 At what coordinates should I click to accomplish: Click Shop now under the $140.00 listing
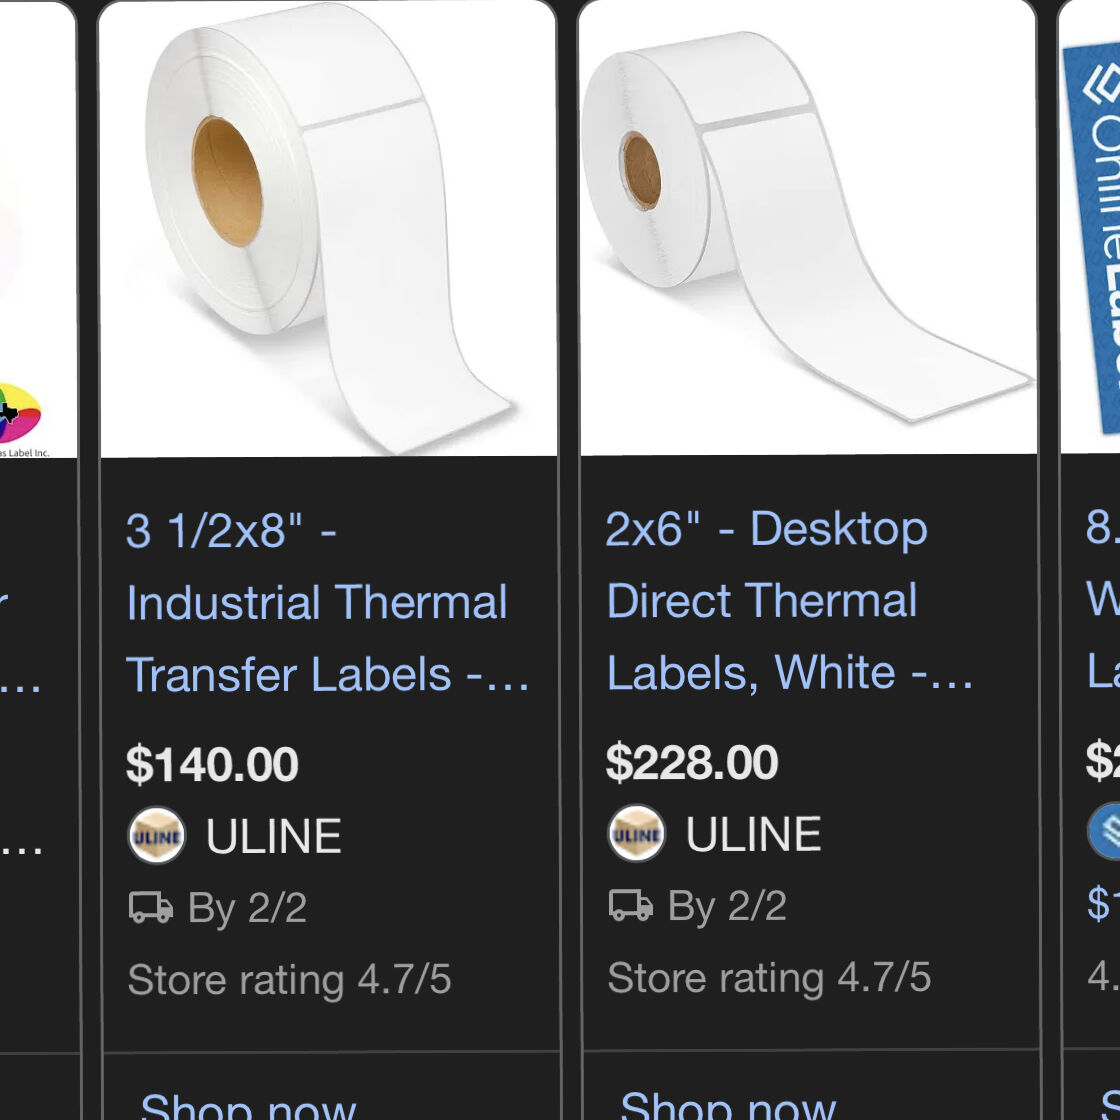(248, 1103)
